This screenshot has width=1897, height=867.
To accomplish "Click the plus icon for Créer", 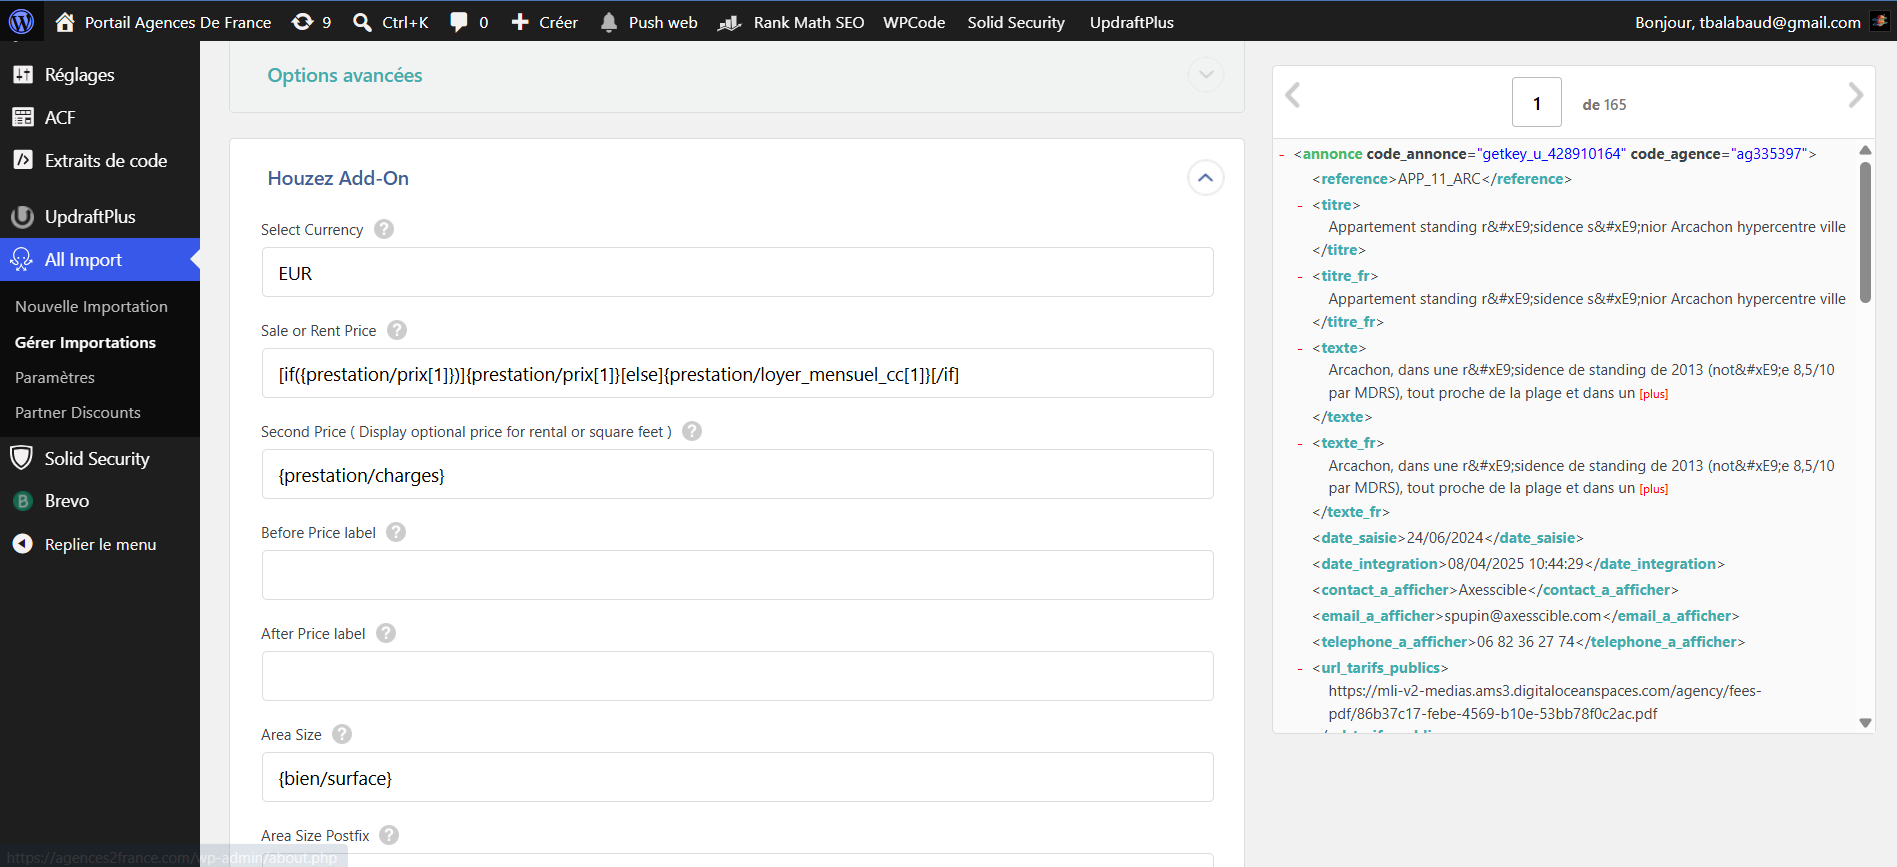I will (x=520, y=22).
